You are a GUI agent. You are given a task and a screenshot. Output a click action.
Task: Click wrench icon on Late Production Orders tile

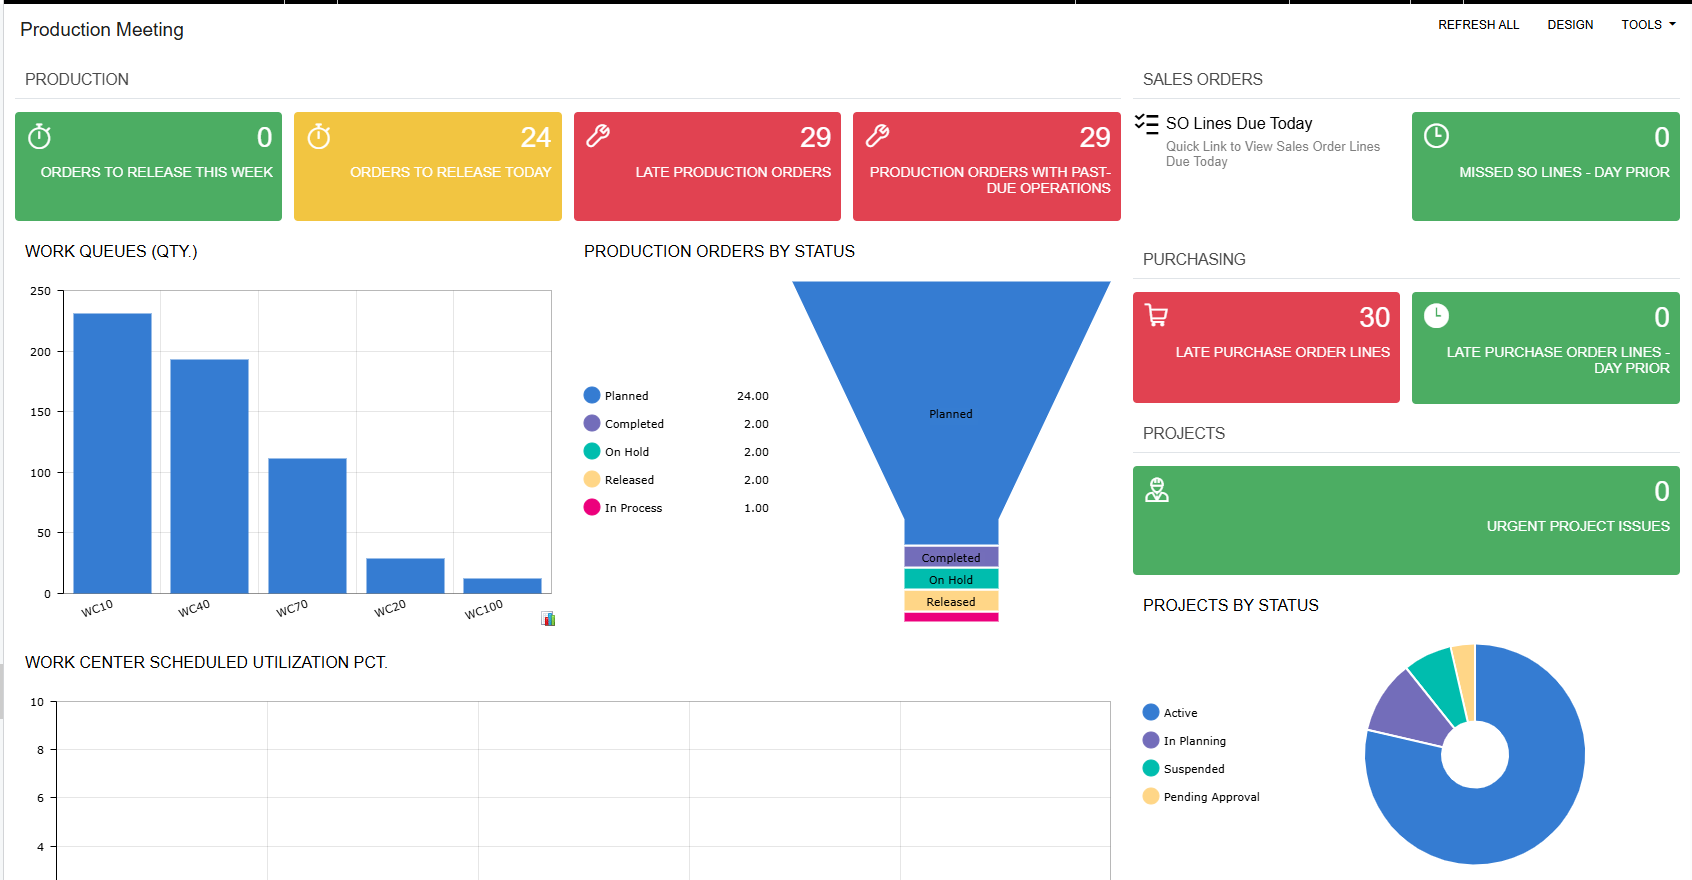pyautogui.click(x=598, y=136)
